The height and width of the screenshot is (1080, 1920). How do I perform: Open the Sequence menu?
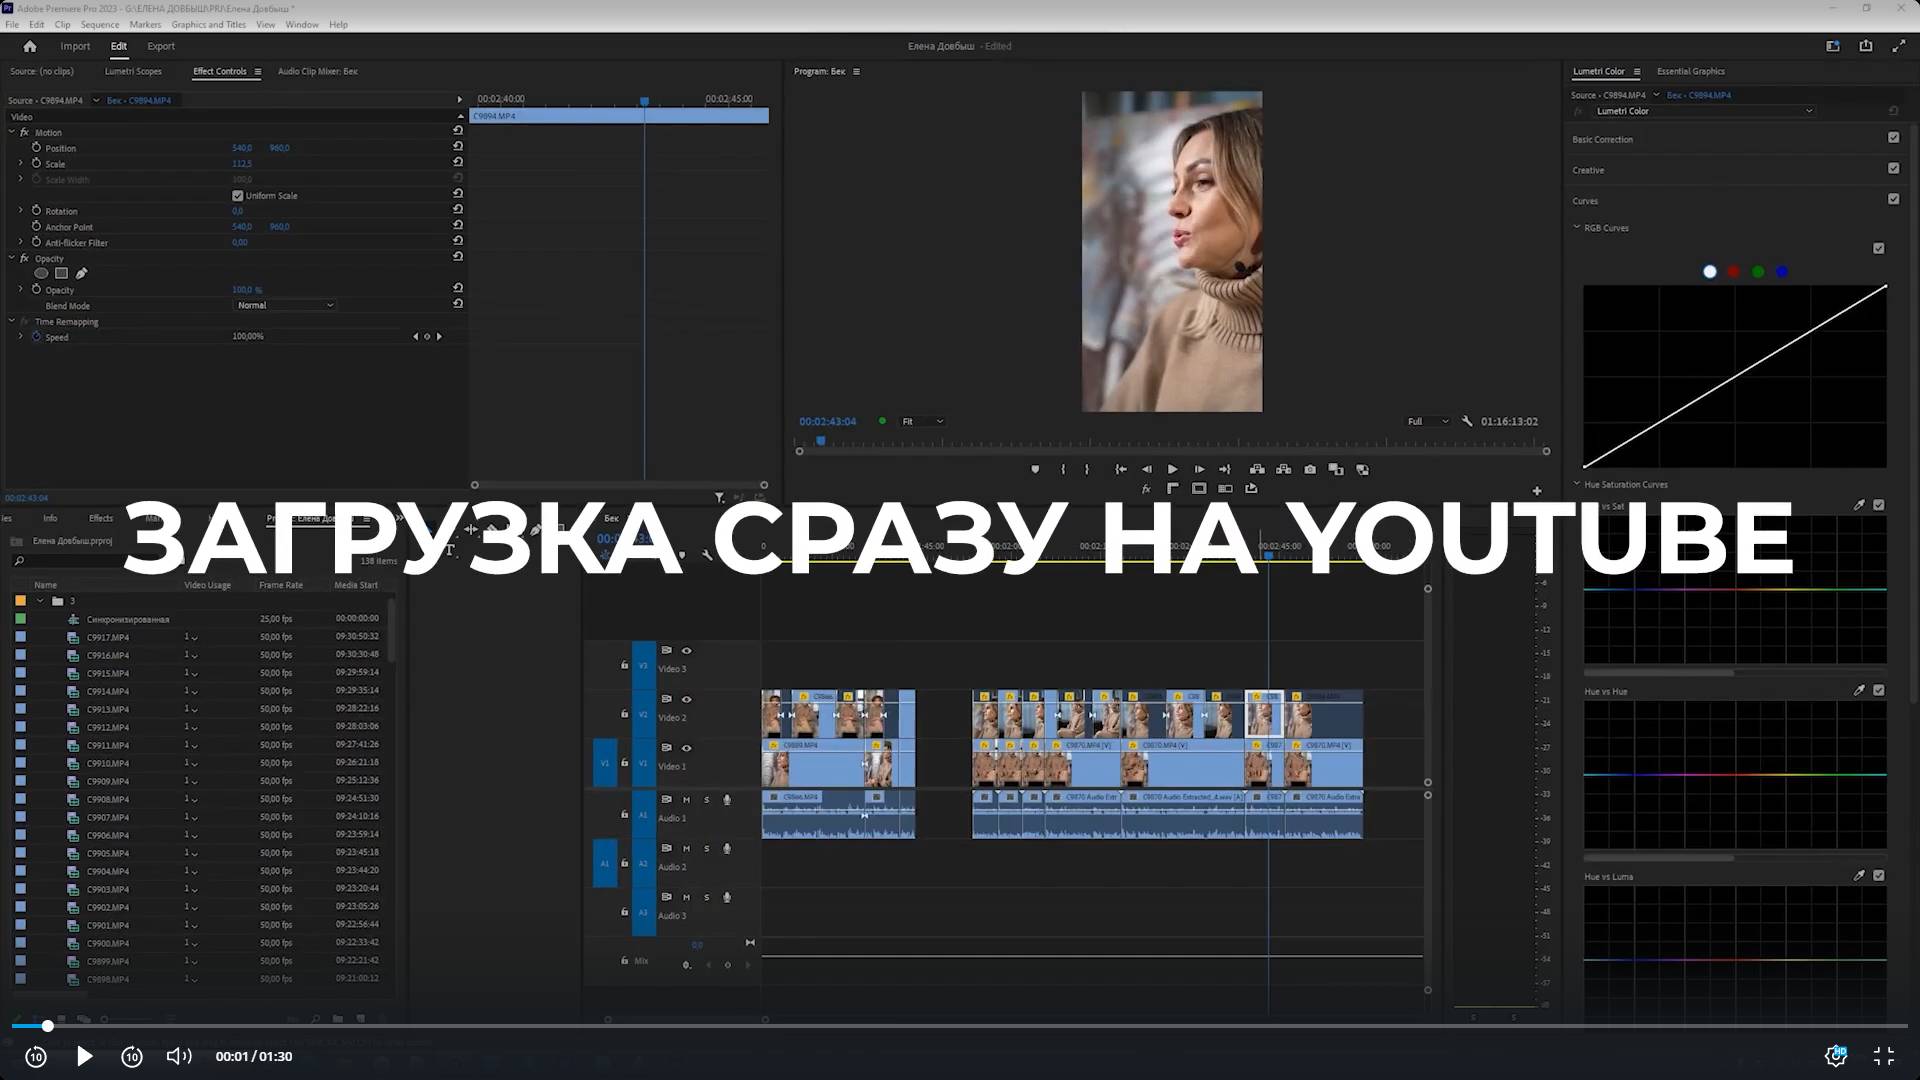(99, 25)
